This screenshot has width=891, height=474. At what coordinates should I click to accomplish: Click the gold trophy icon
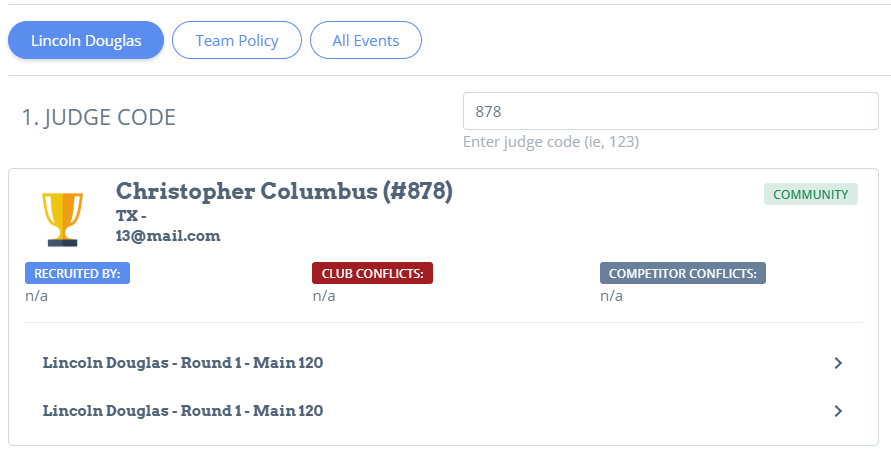click(63, 219)
